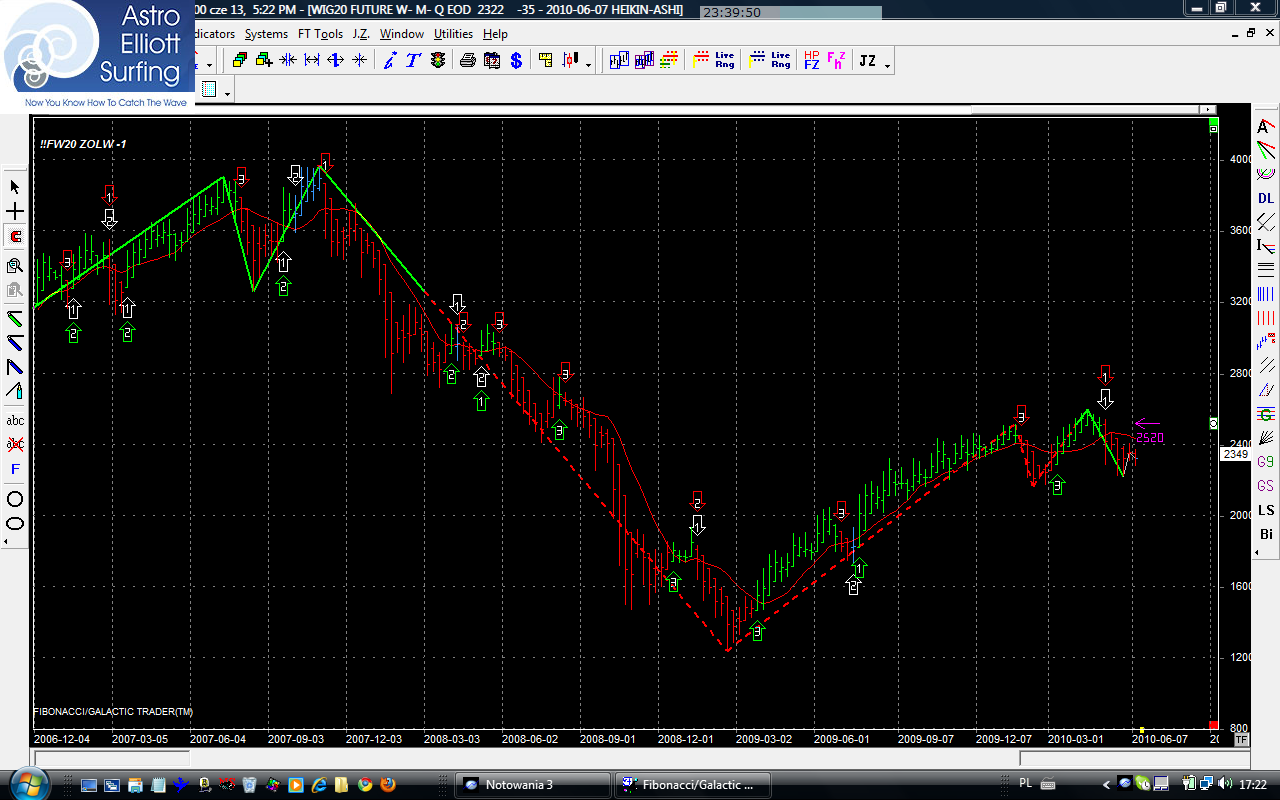Click the printer icon in the toolbar

(x=467, y=61)
